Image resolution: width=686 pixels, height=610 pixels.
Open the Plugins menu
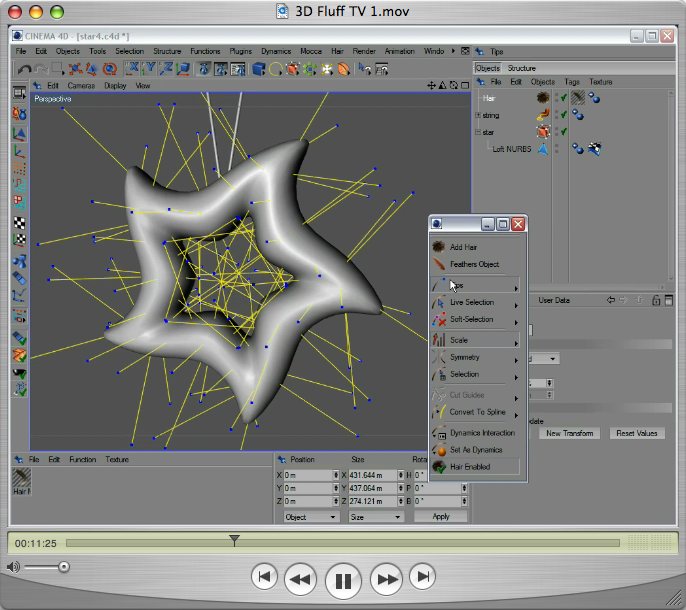(x=241, y=51)
